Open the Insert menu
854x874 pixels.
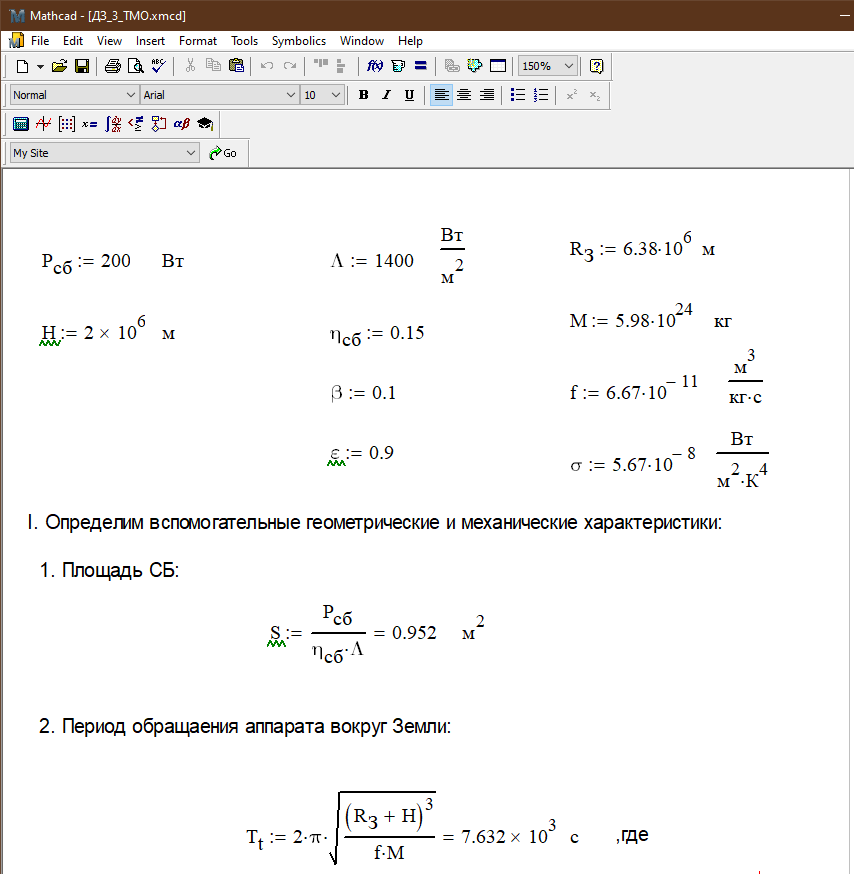[150, 41]
